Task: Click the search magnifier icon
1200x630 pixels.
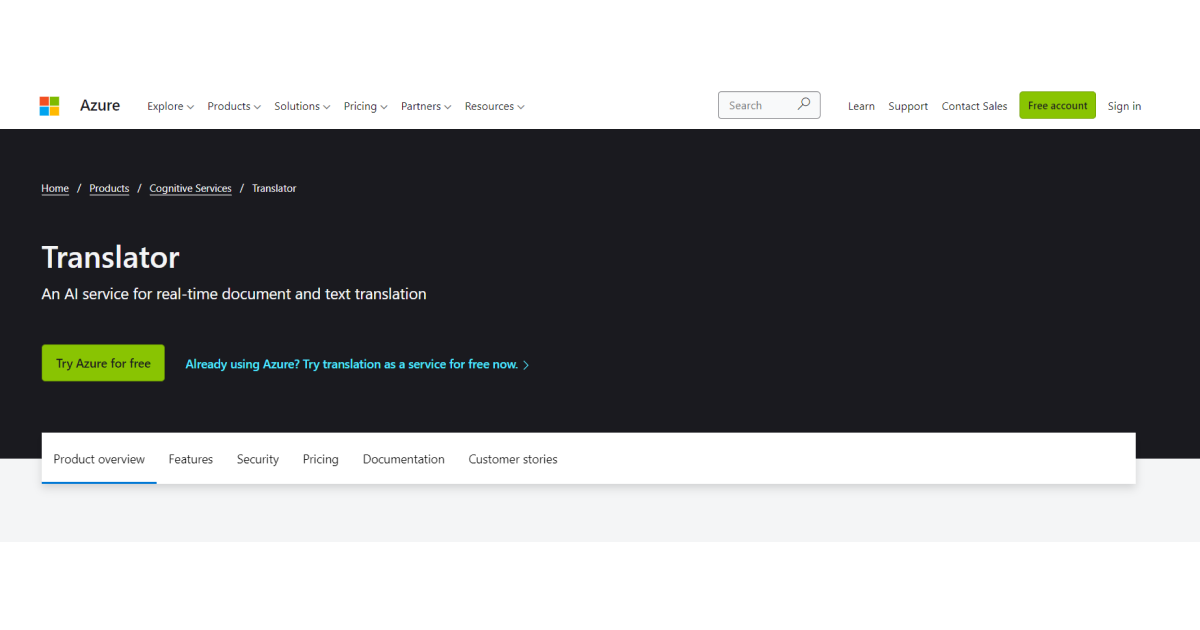Action: (804, 104)
